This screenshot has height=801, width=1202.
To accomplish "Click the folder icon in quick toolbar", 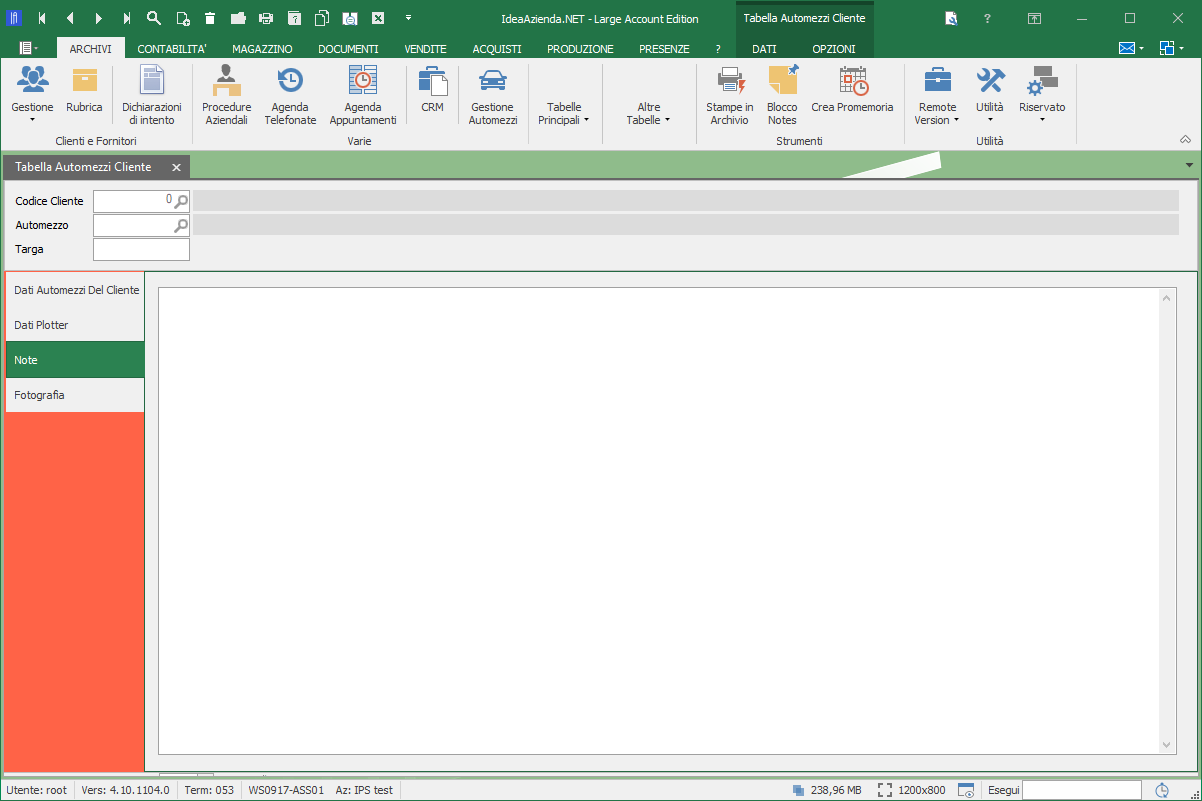I will 238,18.
